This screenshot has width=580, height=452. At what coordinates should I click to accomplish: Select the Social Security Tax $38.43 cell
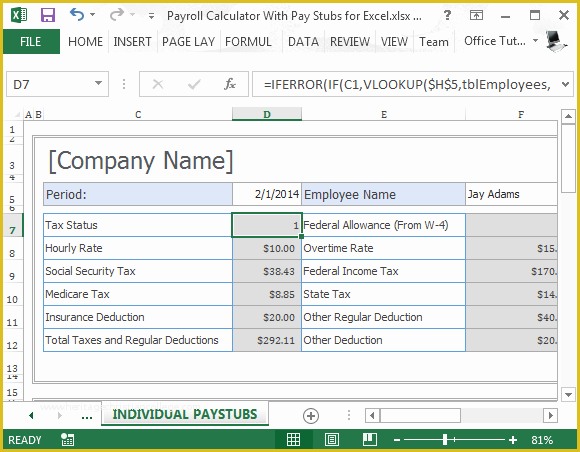[x=267, y=271]
